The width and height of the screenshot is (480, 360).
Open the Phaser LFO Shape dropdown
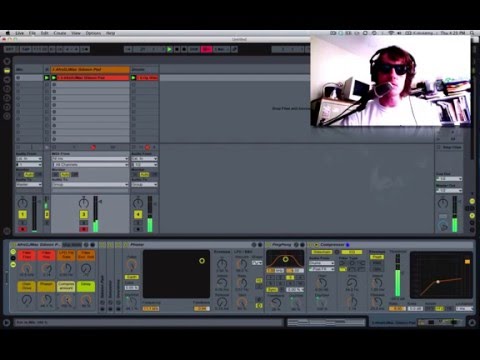(257, 263)
